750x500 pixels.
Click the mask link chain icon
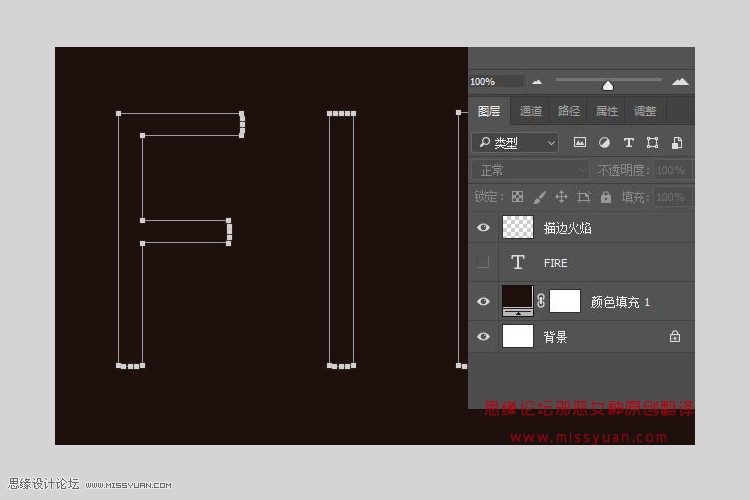click(x=541, y=301)
